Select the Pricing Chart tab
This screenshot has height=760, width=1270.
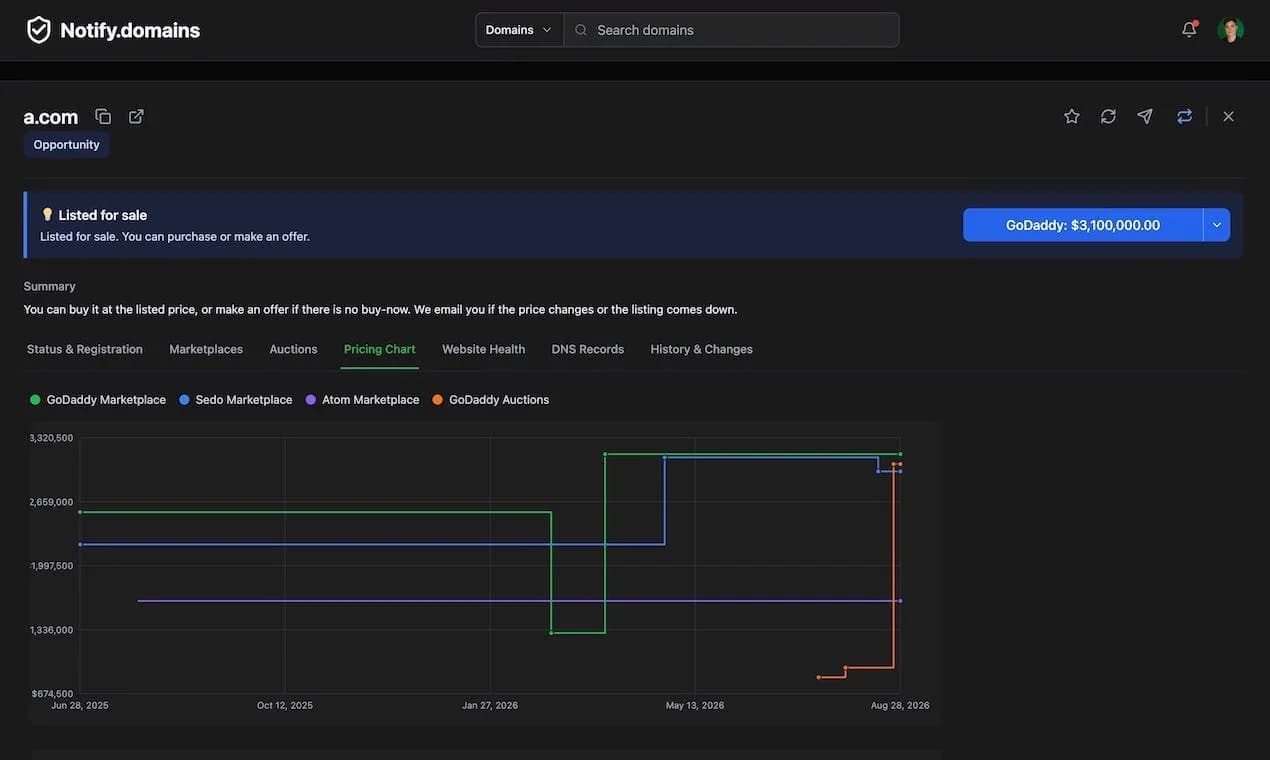click(x=380, y=349)
